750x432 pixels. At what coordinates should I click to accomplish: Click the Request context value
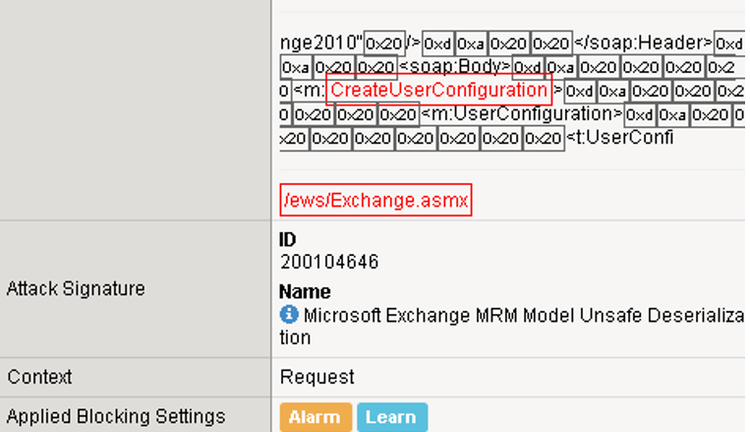point(317,377)
